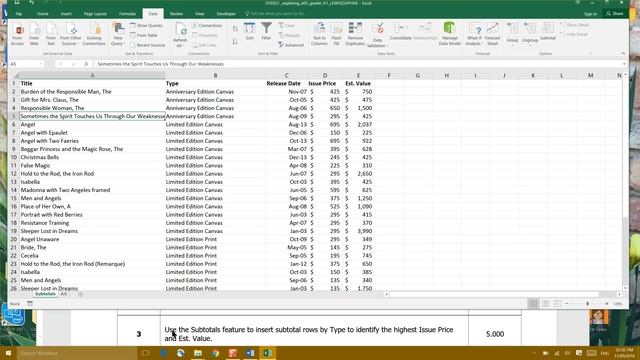Click the From Web data icon

(34, 34)
